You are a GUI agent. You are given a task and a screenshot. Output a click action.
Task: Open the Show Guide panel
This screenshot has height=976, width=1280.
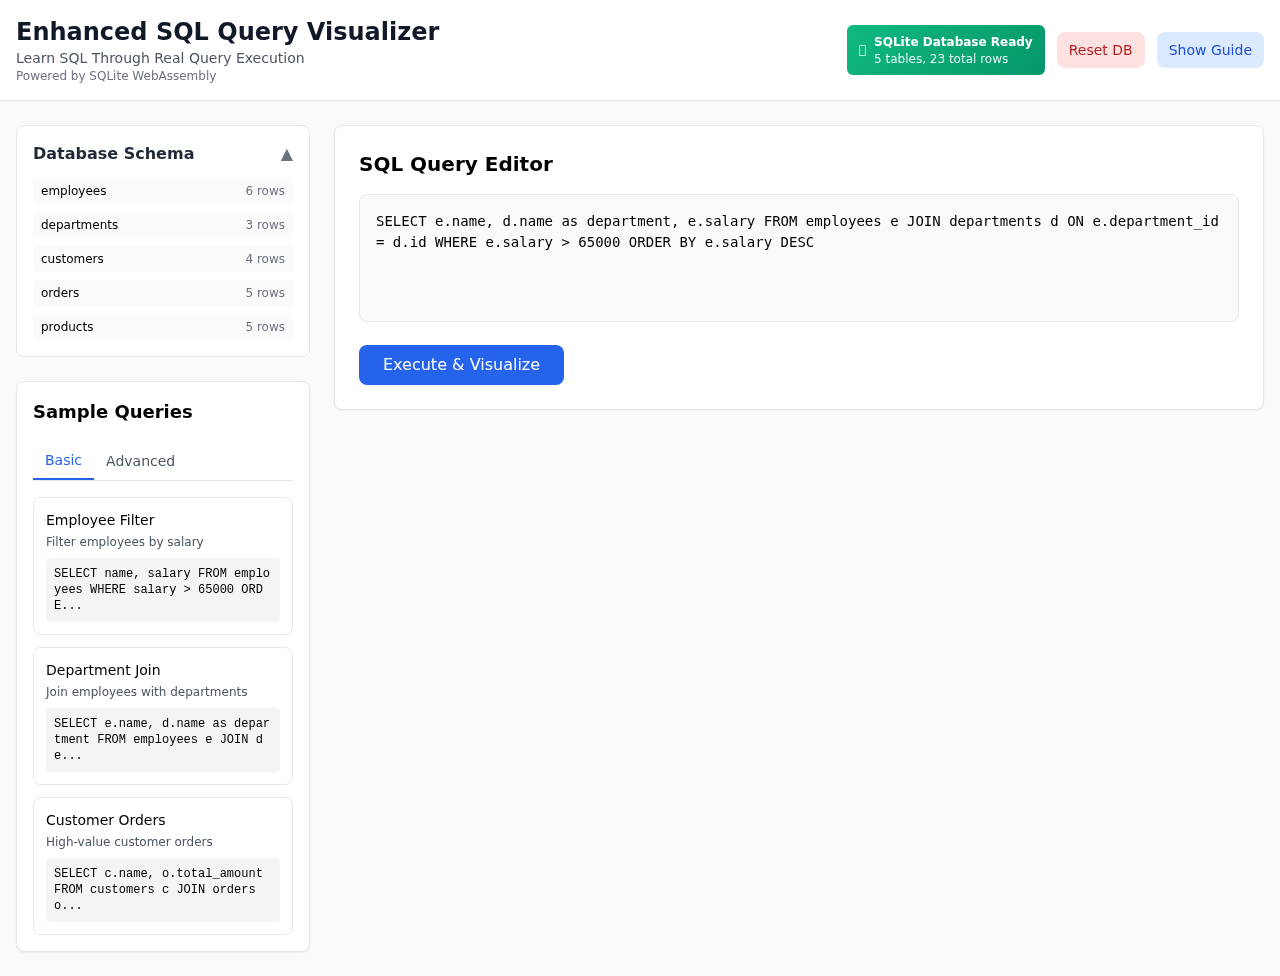point(1210,49)
